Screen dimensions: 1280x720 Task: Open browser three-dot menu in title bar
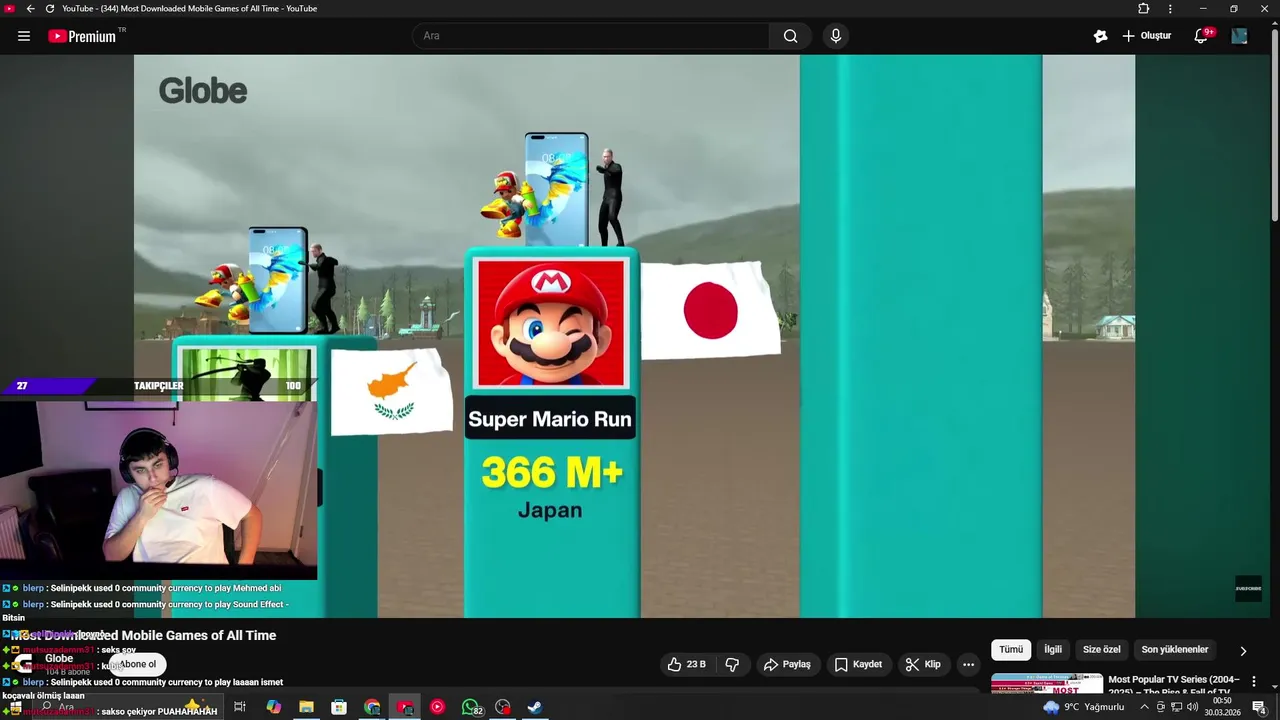[1170, 9]
